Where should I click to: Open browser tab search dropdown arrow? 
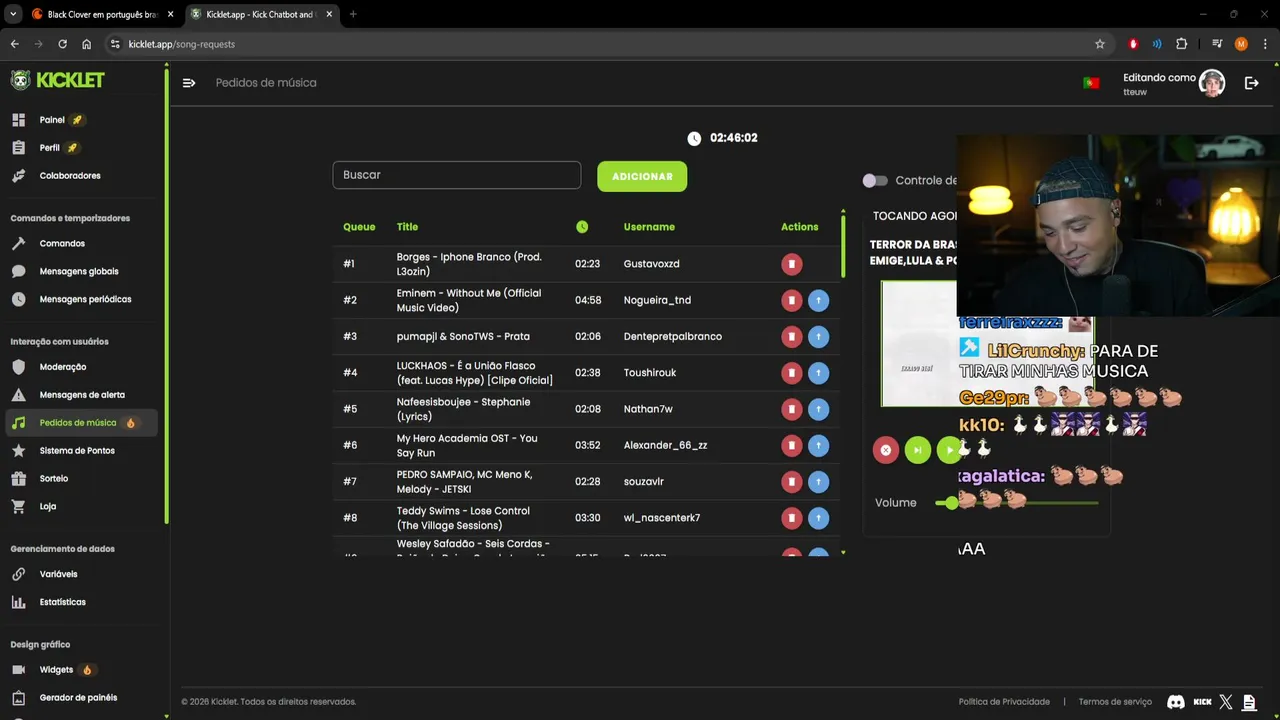(13, 14)
